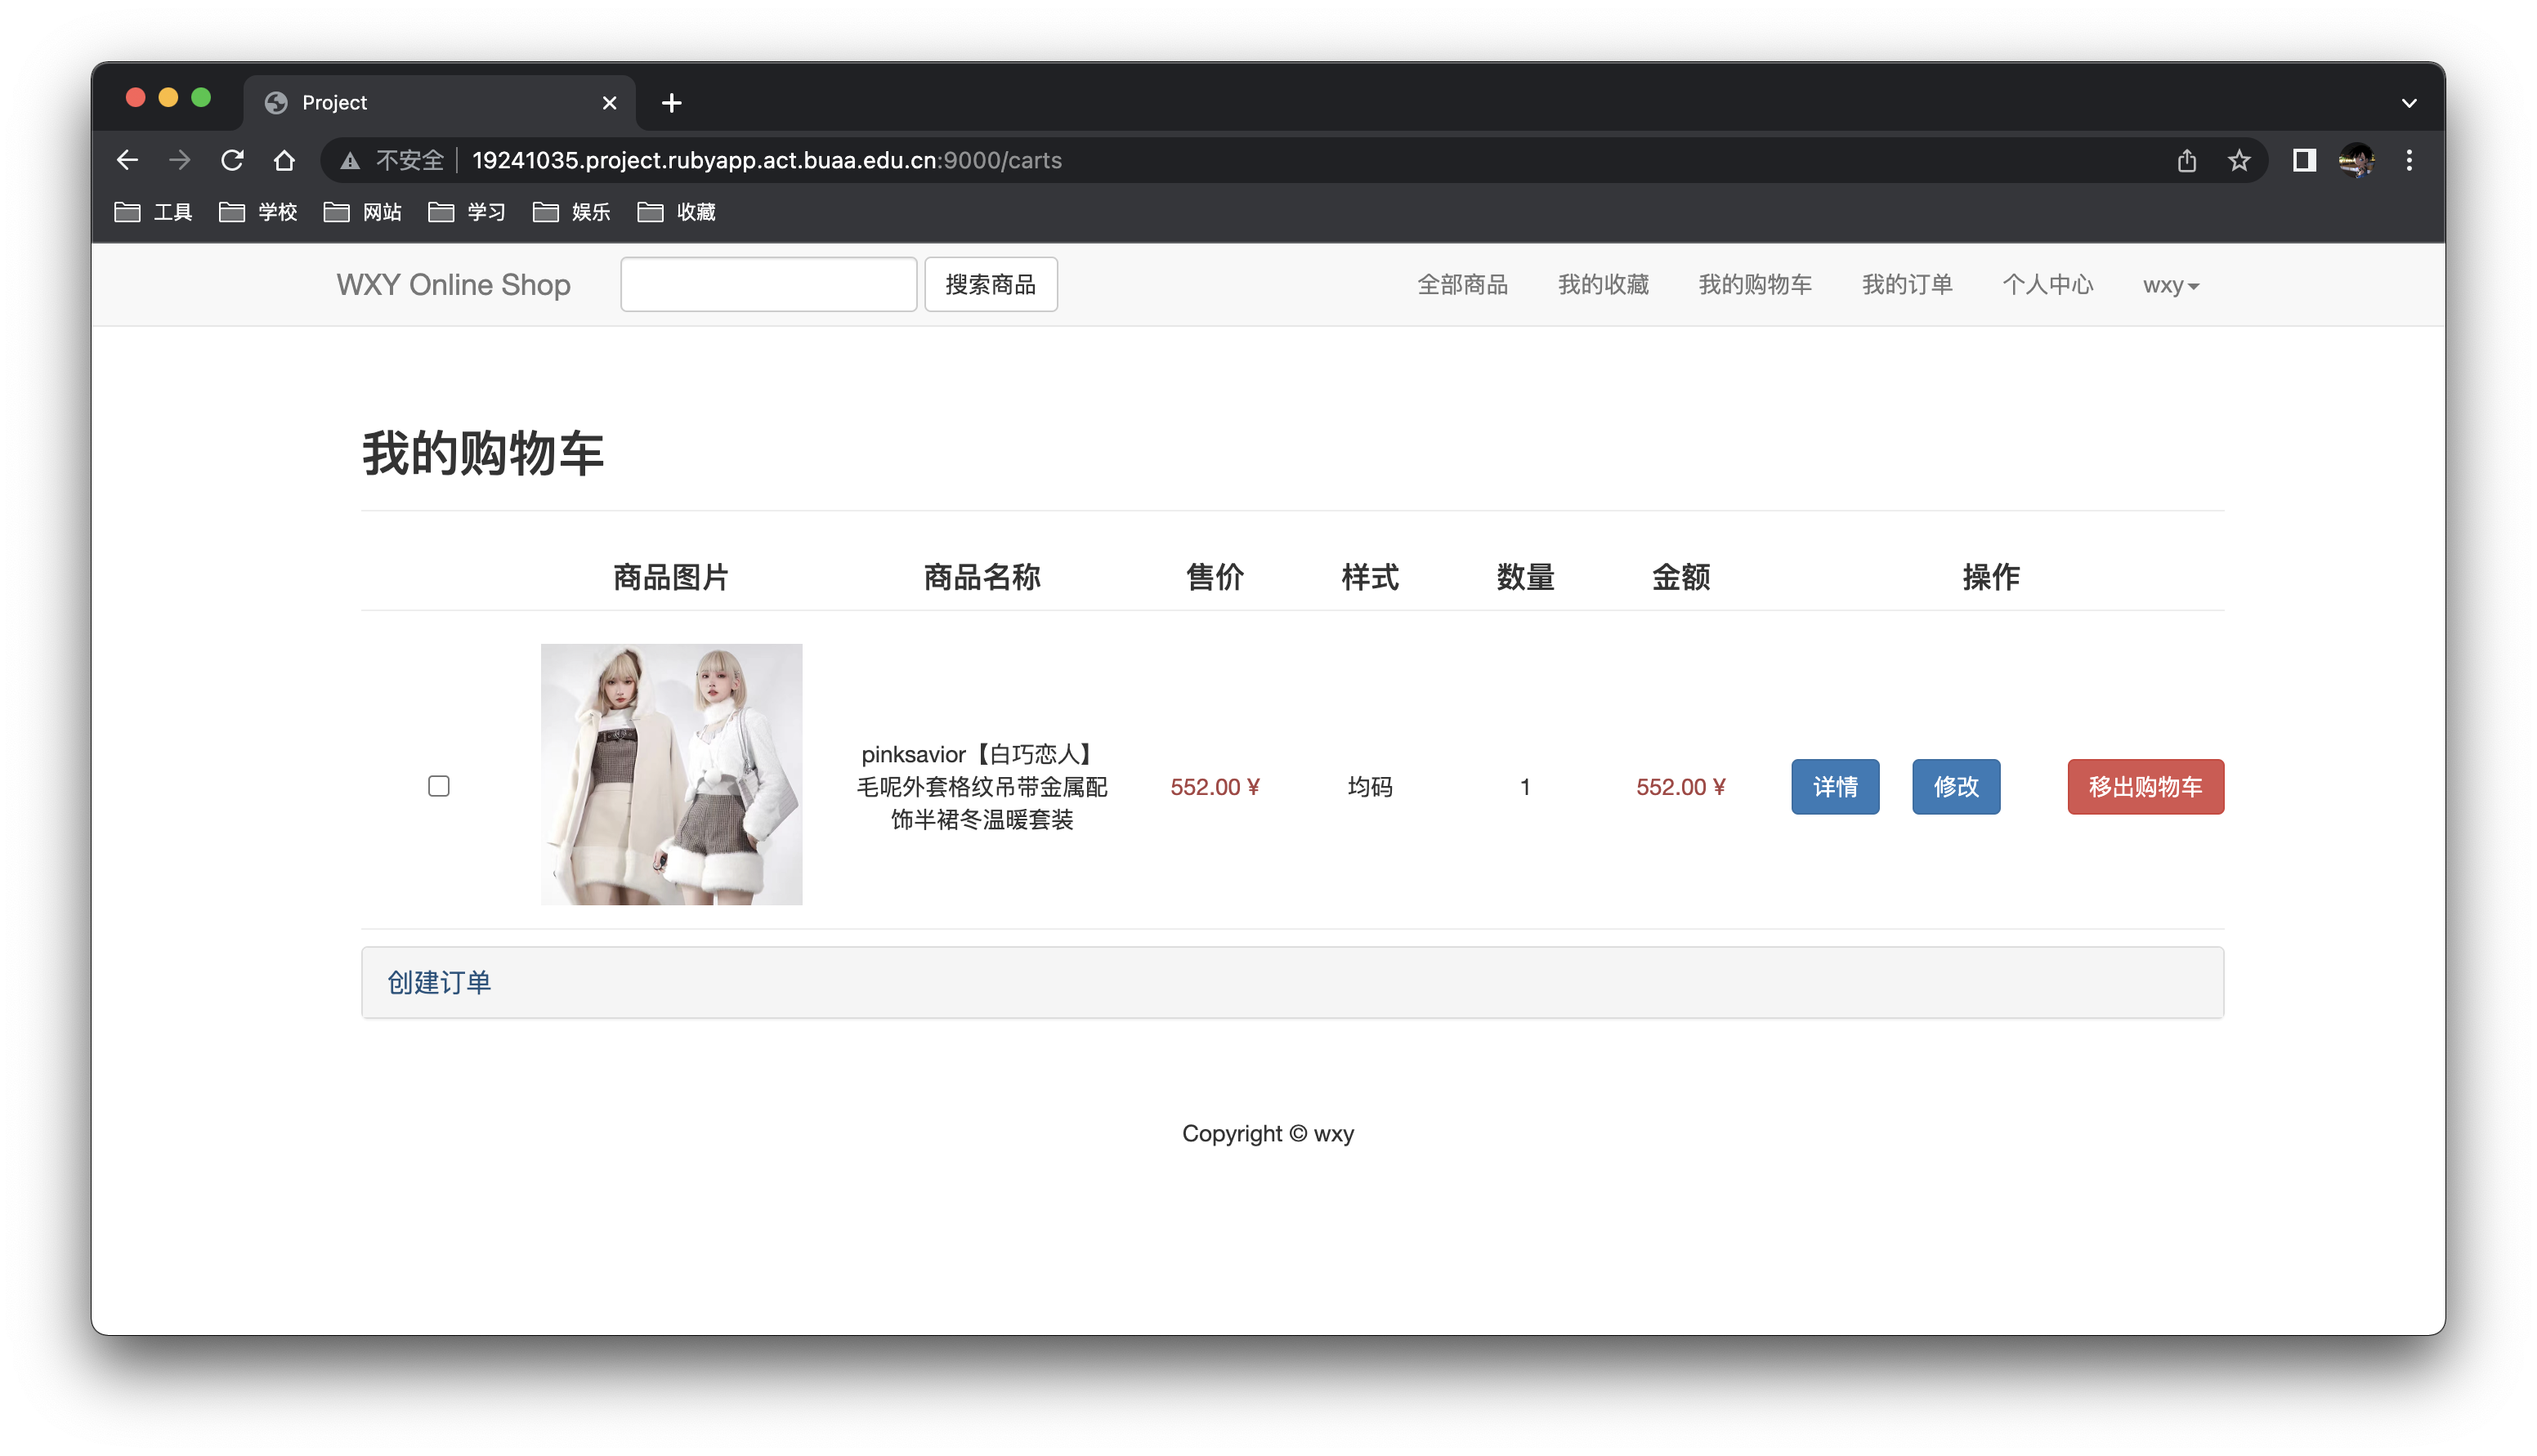Viewport: 2537px width, 1456px height.
Task: Click the pinksavior product name text
Action: click(982, 786)
